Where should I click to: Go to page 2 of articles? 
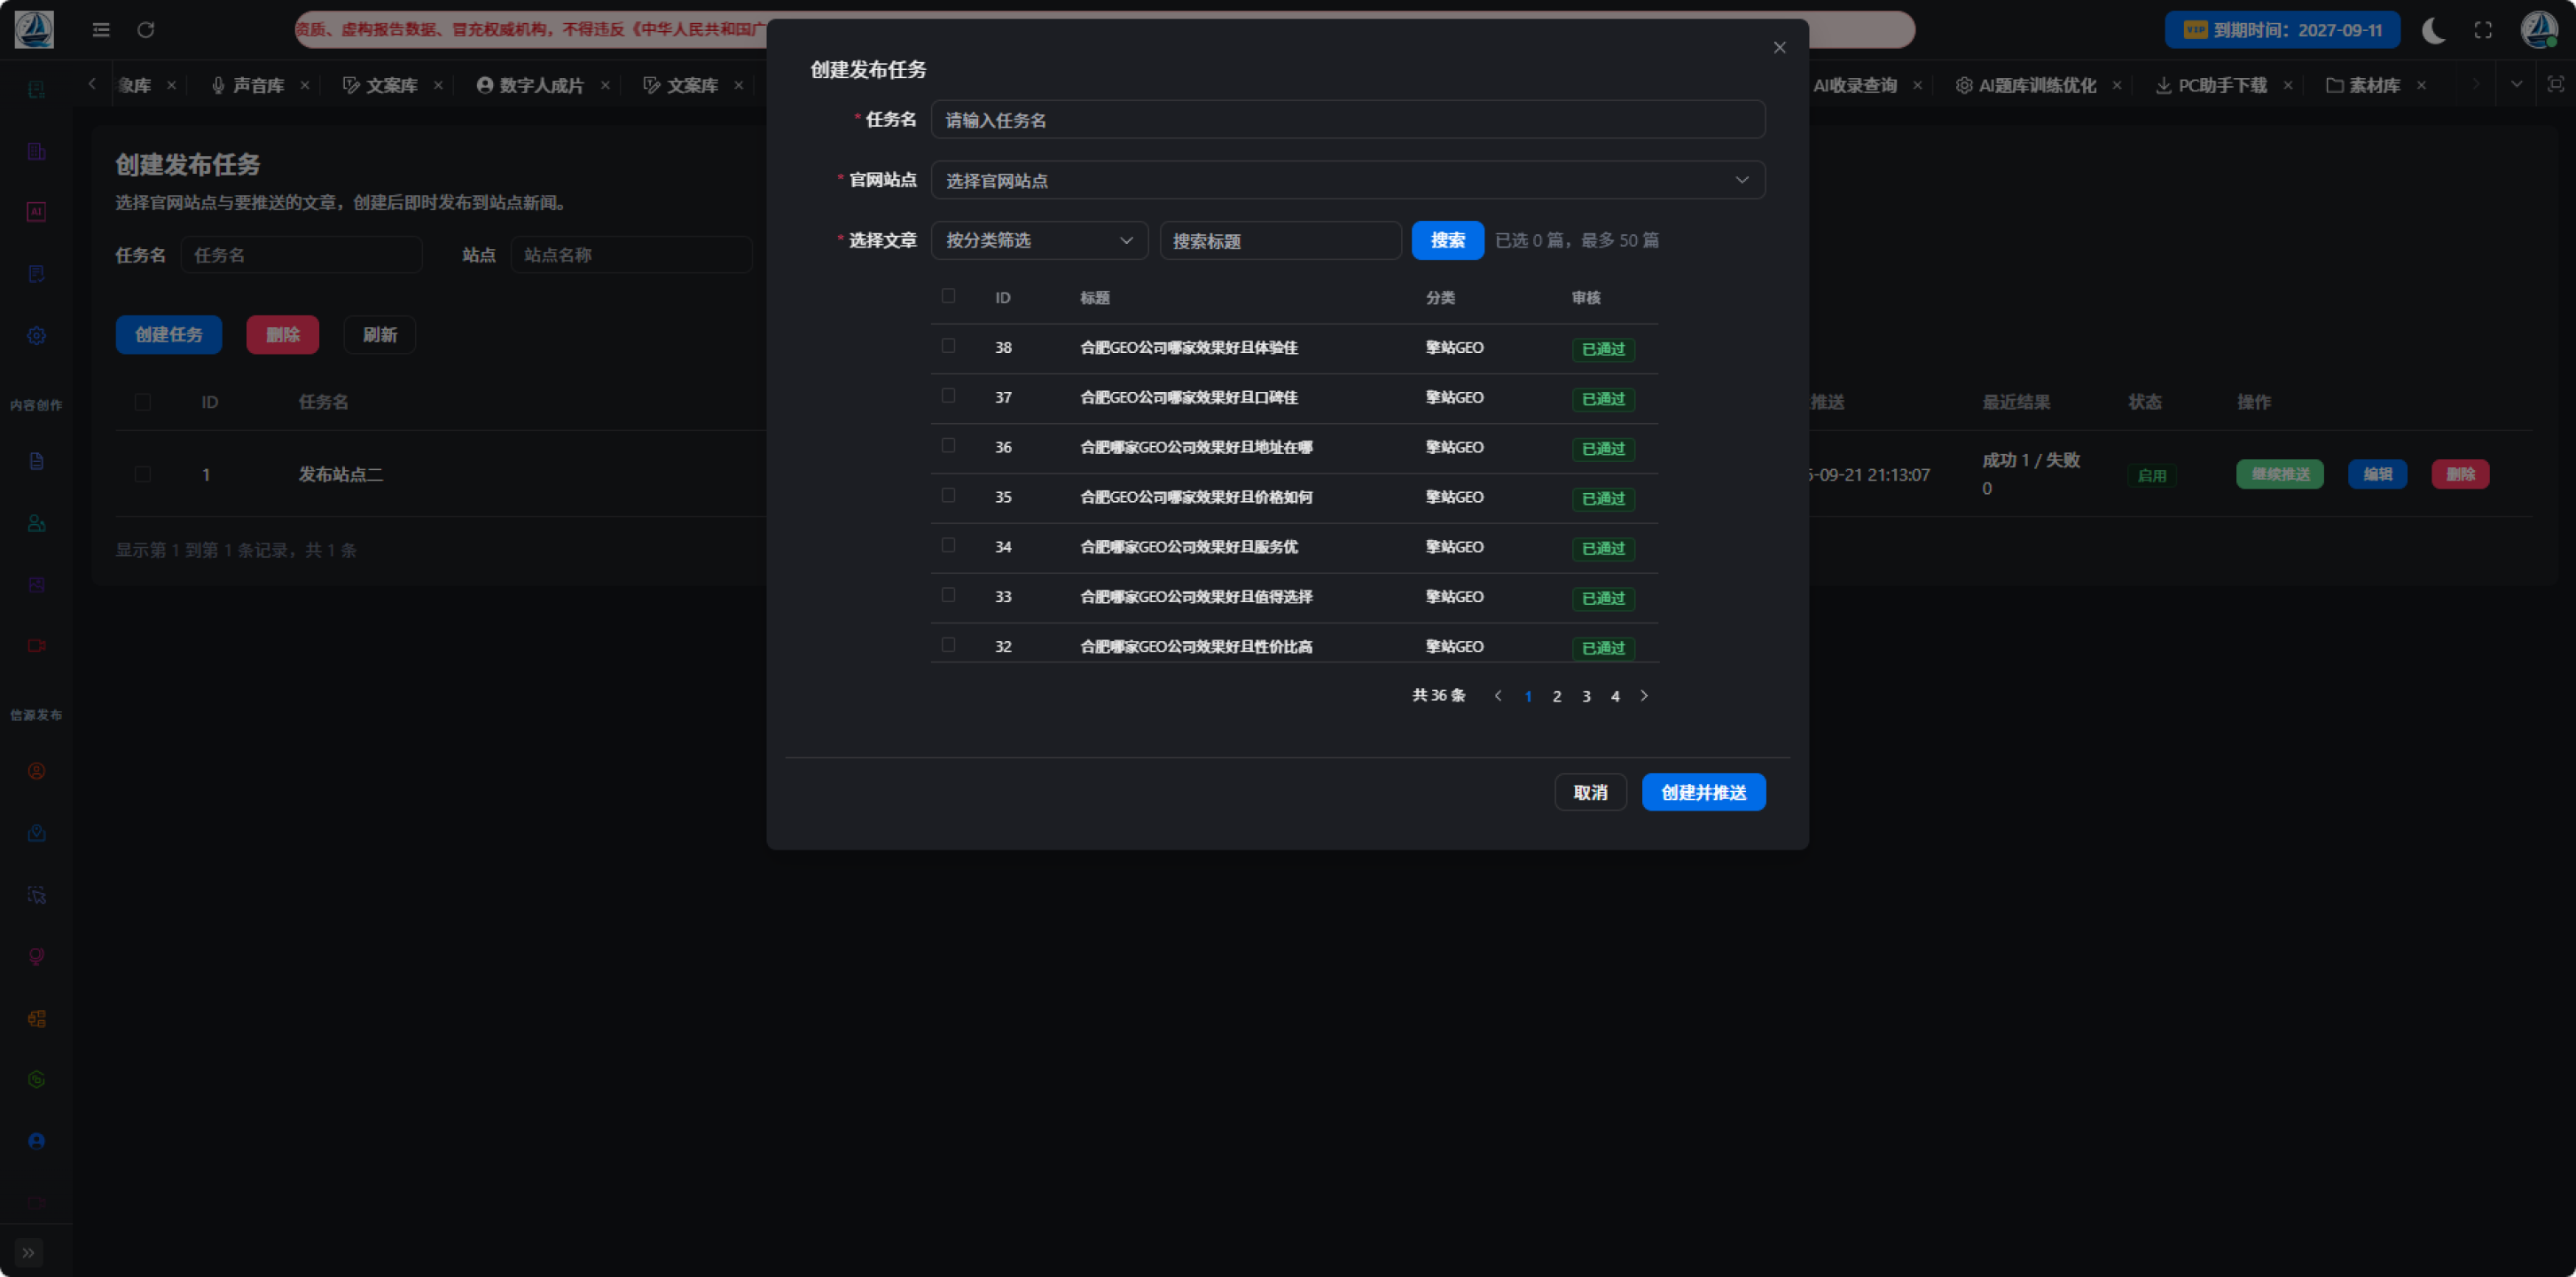tap(1557, 696)
